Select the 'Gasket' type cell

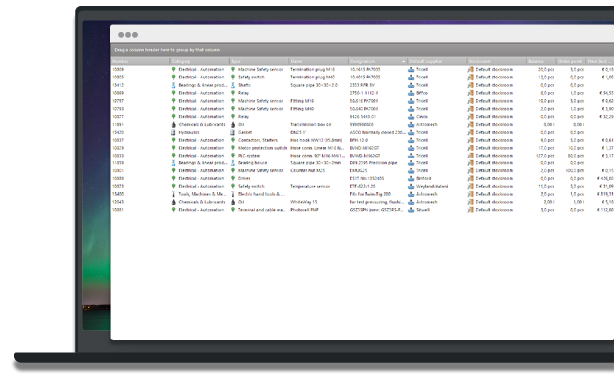245,132
